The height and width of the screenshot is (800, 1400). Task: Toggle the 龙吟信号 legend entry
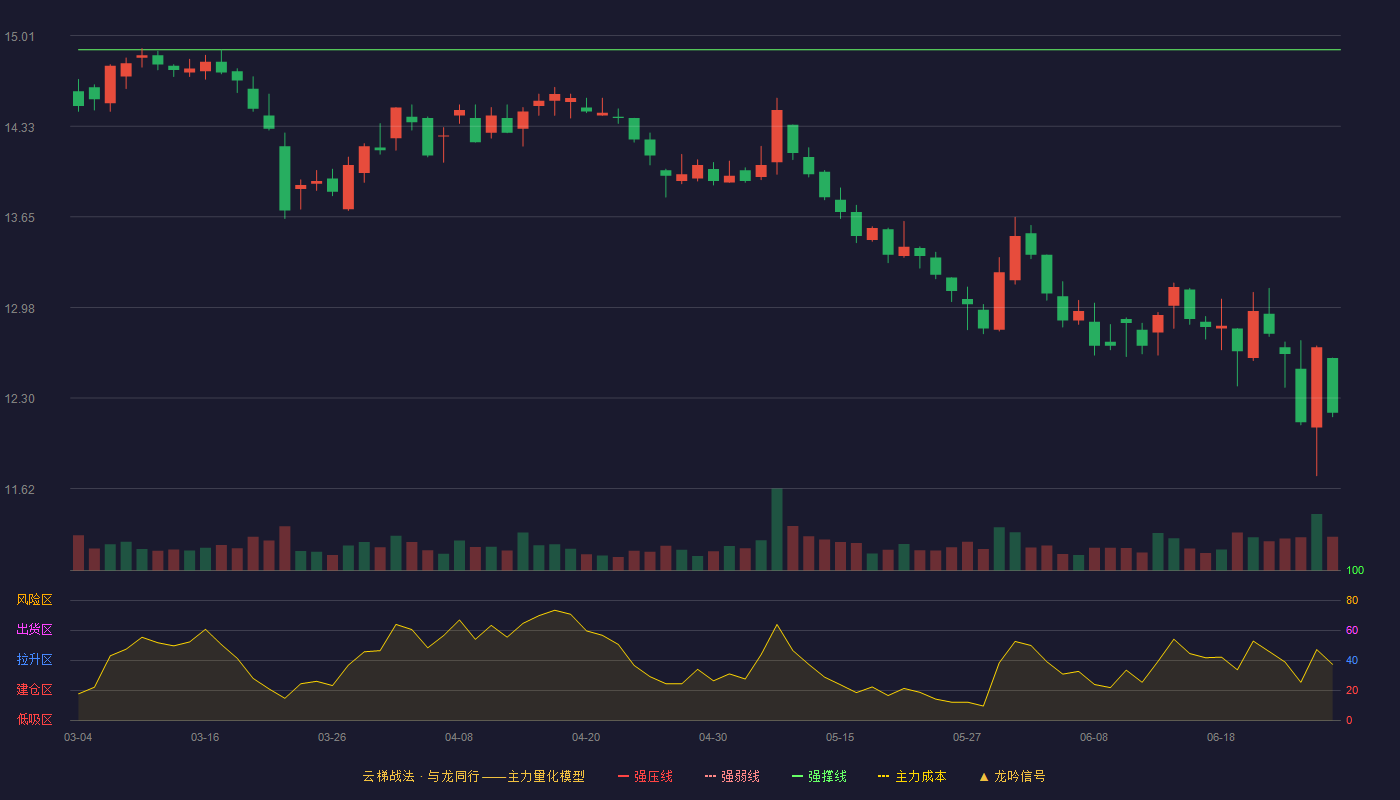click(1011, 776)
